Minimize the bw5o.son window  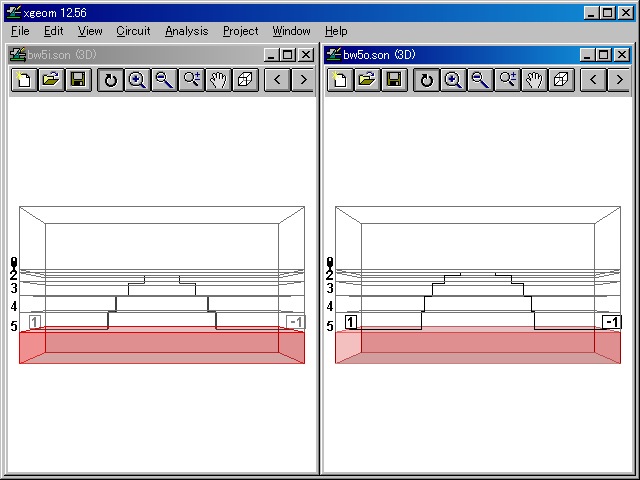pos(587,55)
